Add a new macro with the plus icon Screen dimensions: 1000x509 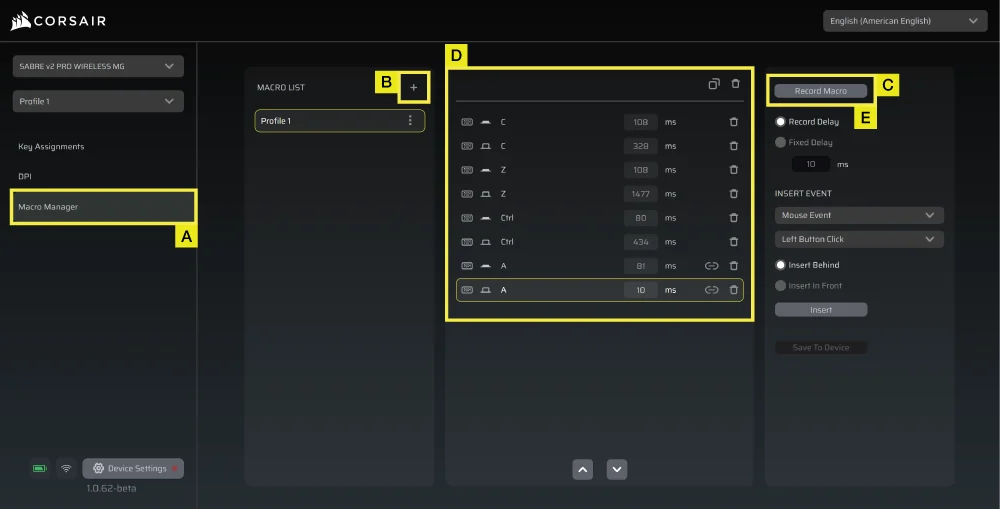click(x=413, y=88)
